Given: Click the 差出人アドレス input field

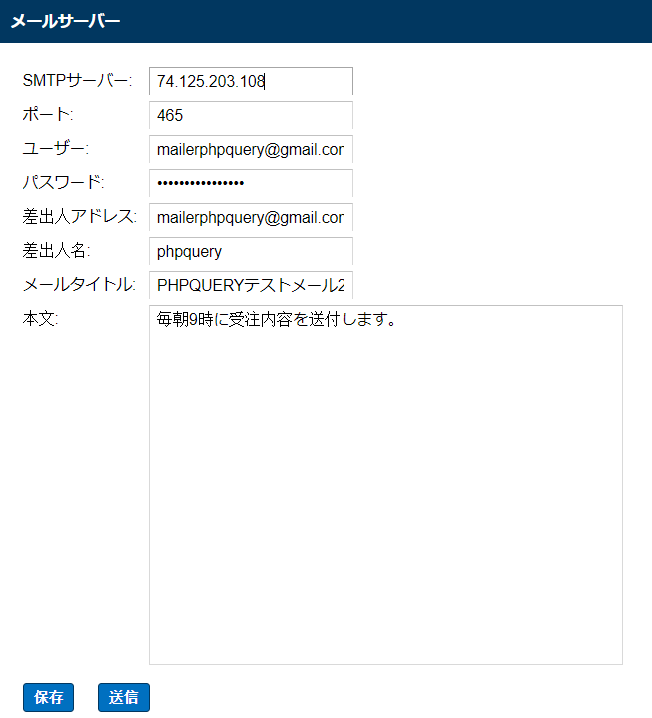Looking at the screenshot, I should [x=251, y=217].
